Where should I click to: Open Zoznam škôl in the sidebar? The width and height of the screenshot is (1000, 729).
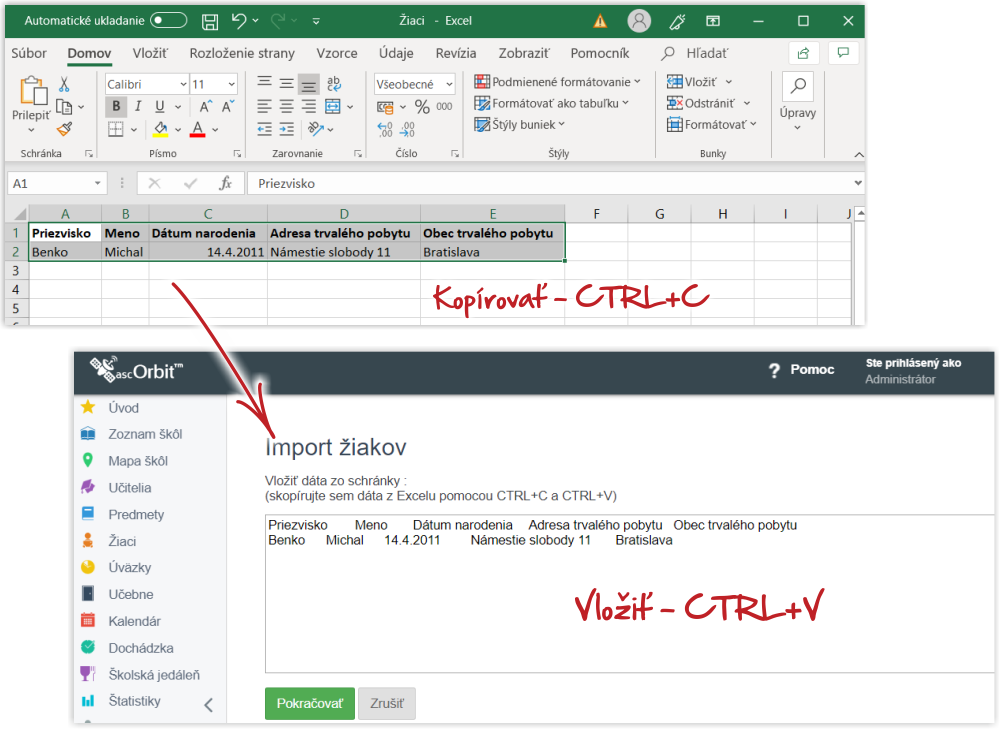tap(145, 434)
